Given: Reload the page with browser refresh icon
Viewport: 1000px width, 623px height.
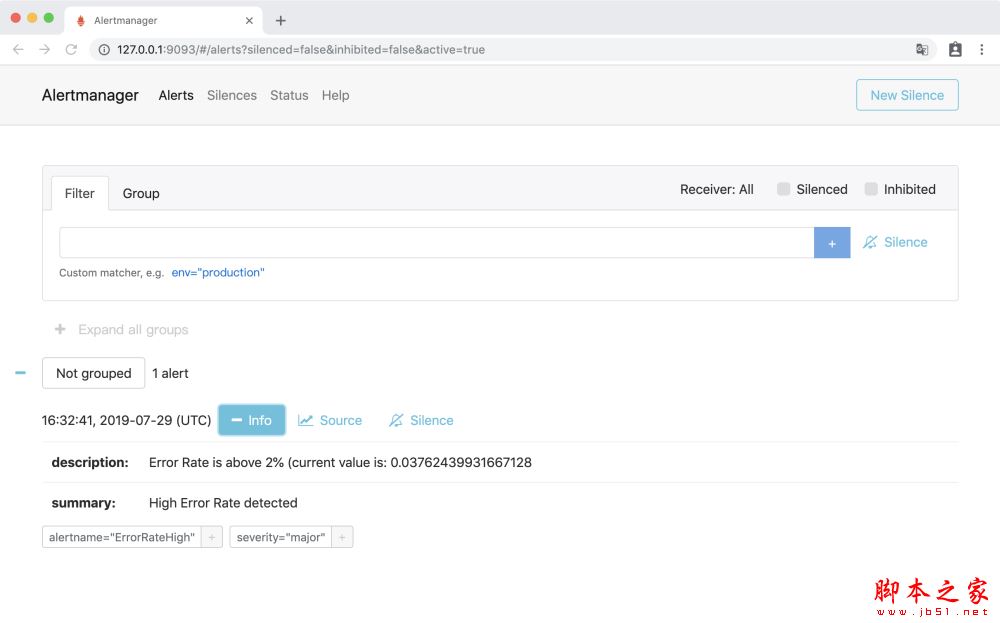Looking at the screenshot, I should [x=71, y=49].
